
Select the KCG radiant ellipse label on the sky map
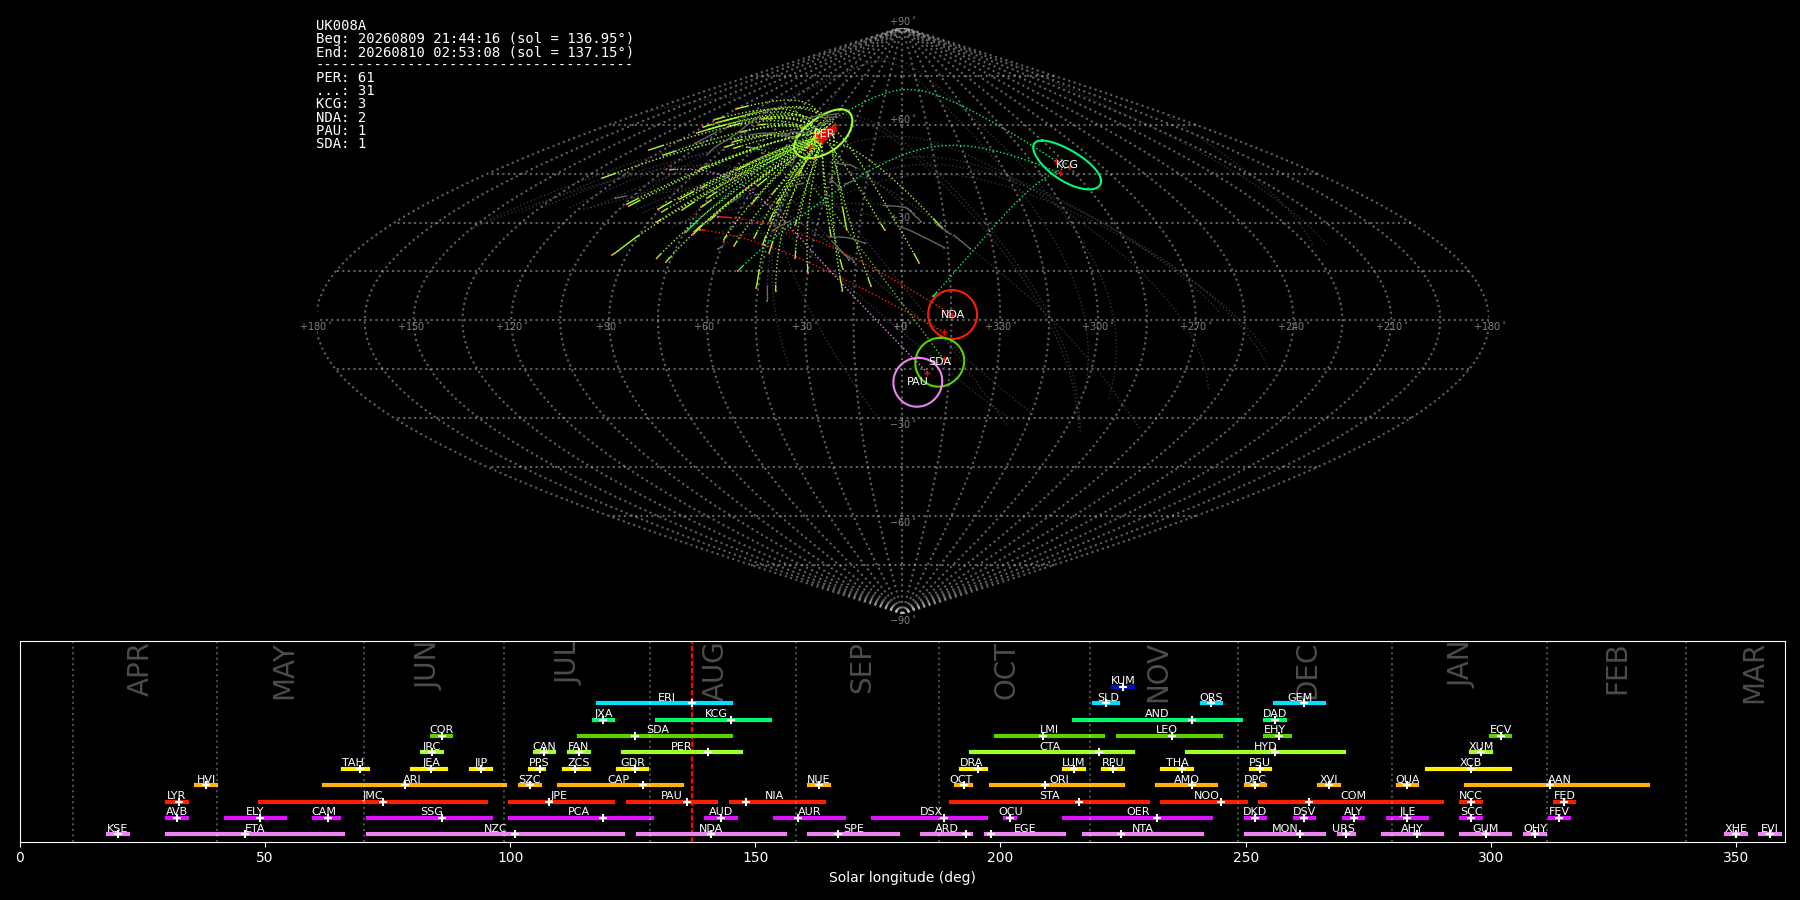[x=1067, y=165]
